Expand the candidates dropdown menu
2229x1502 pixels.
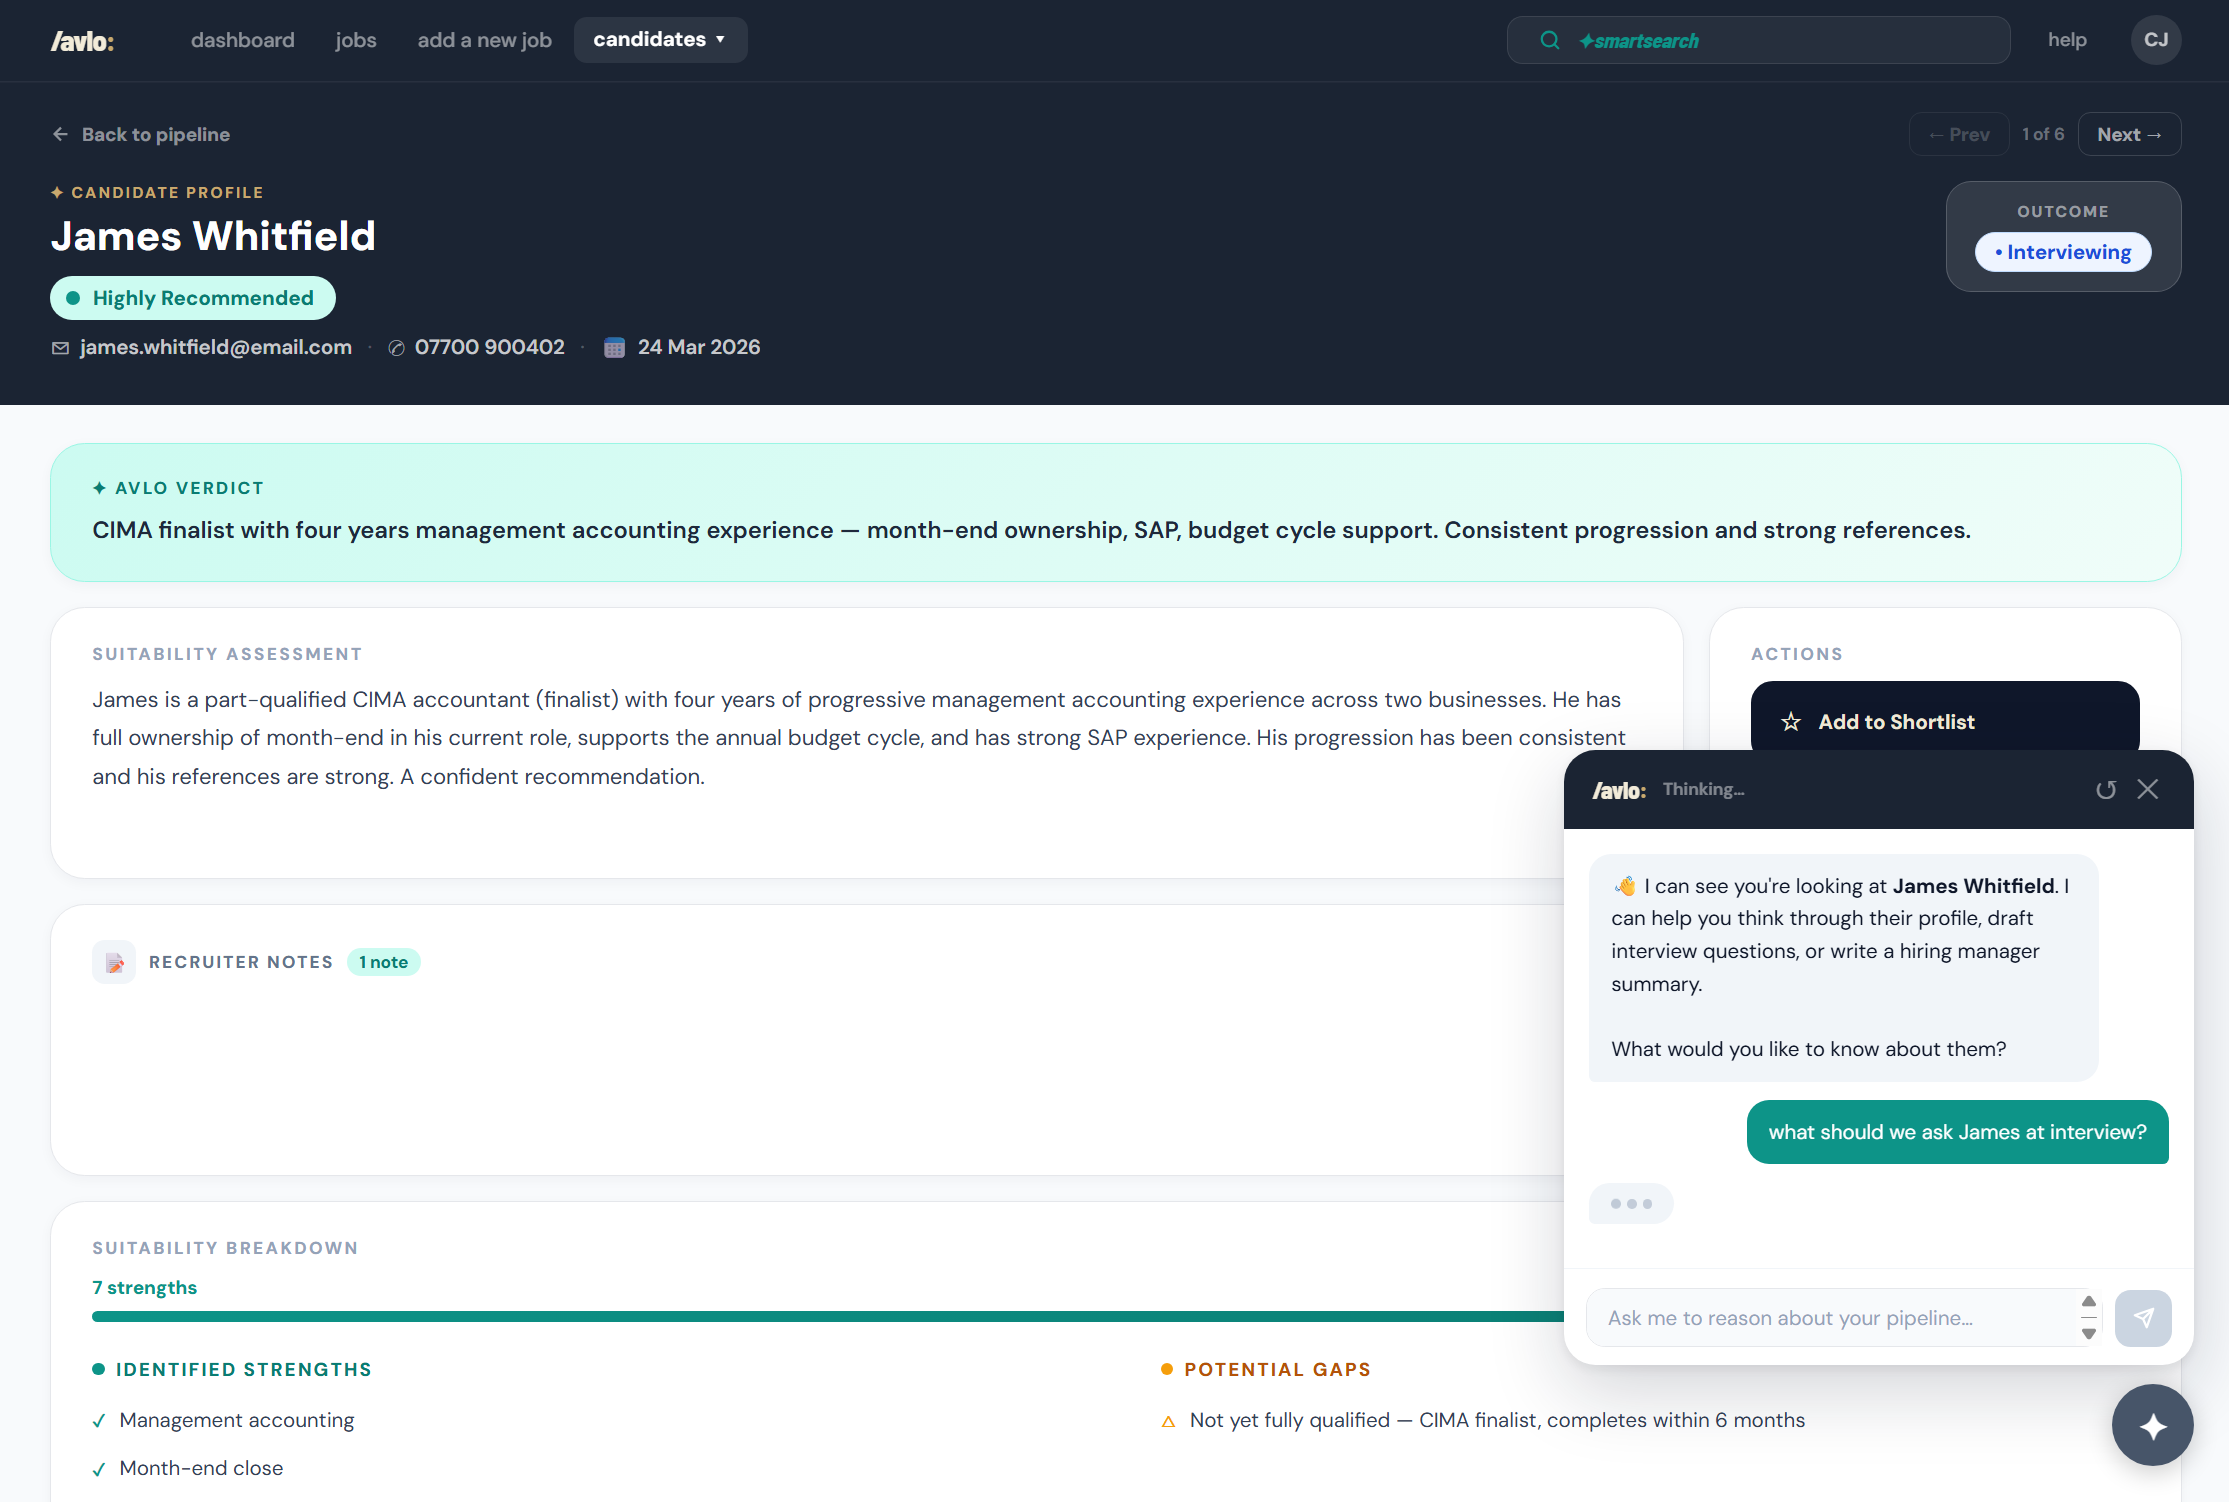coord(660,40)
